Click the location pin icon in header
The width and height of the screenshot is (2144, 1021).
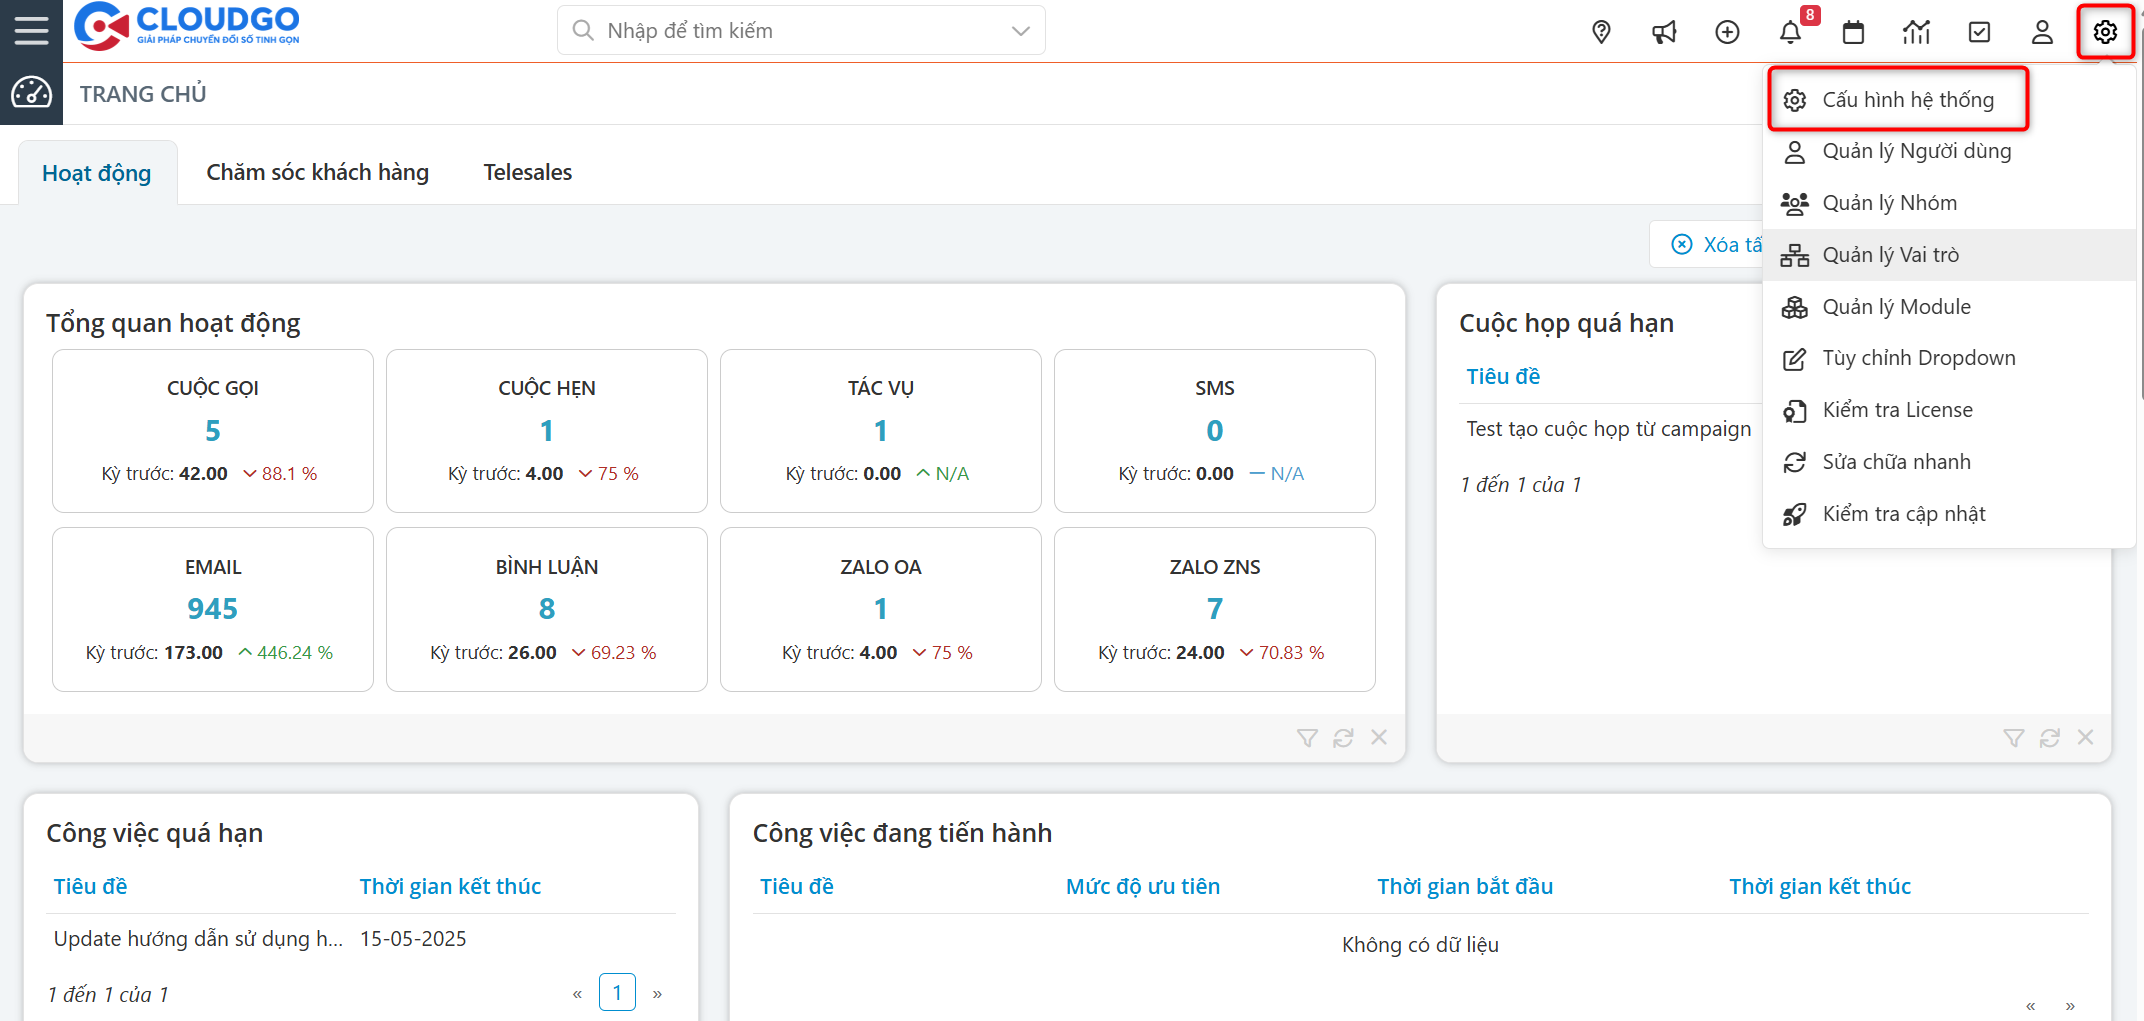1601,32
